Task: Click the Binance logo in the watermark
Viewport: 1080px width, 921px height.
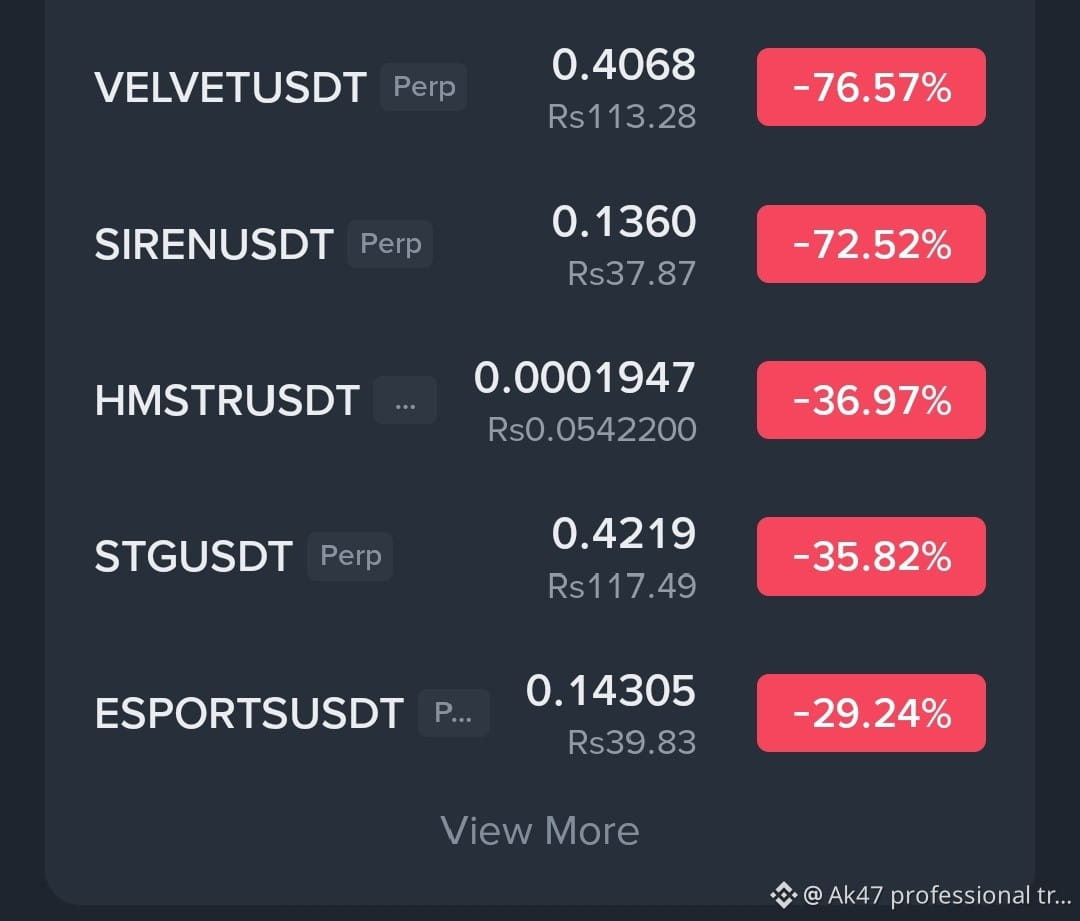Action: point(783,895)
